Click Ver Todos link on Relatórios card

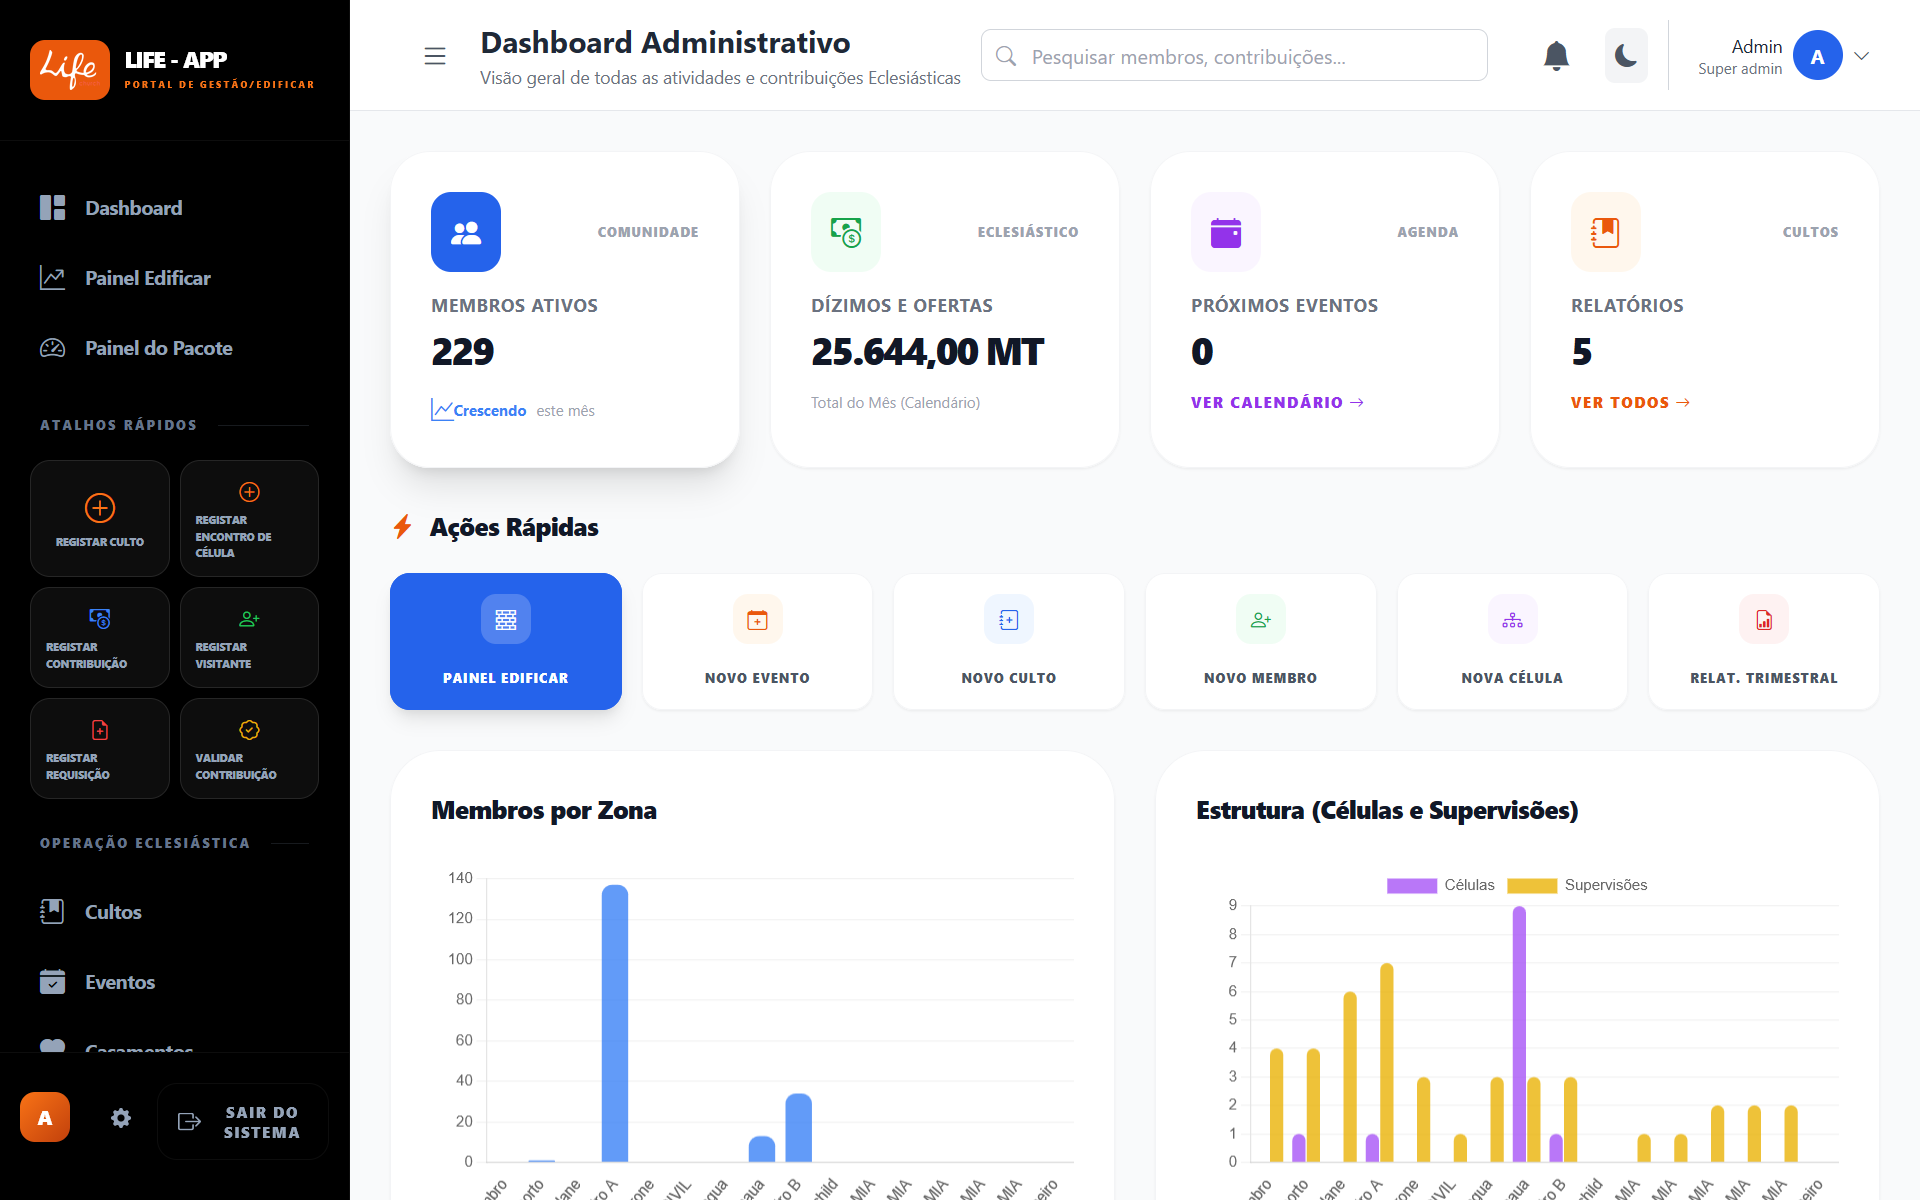[1630, 402]
